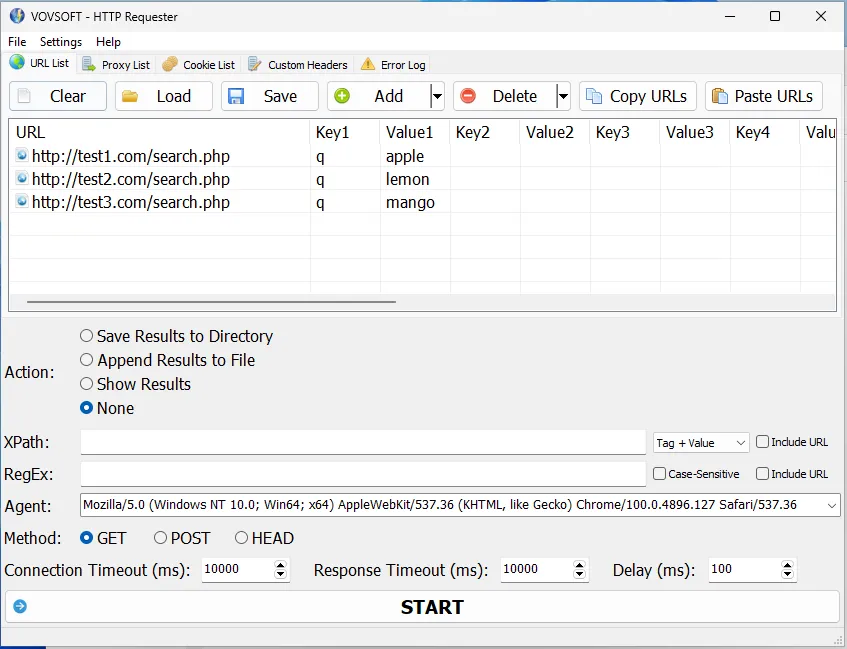The width and height of the screenshot is (847, 649).
Task: Expand the Agent user-agent dropdown
Action: (x=832, y=506)
